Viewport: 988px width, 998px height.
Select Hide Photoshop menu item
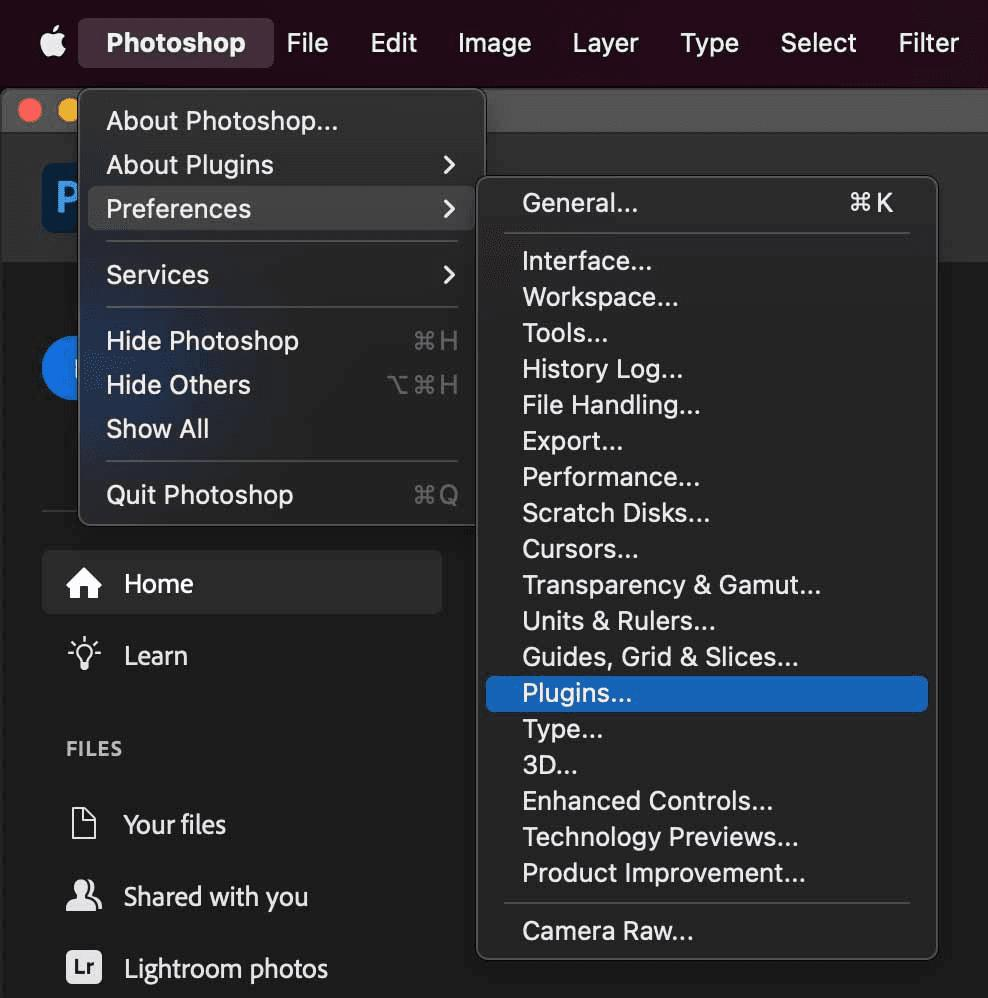(203, 341)
